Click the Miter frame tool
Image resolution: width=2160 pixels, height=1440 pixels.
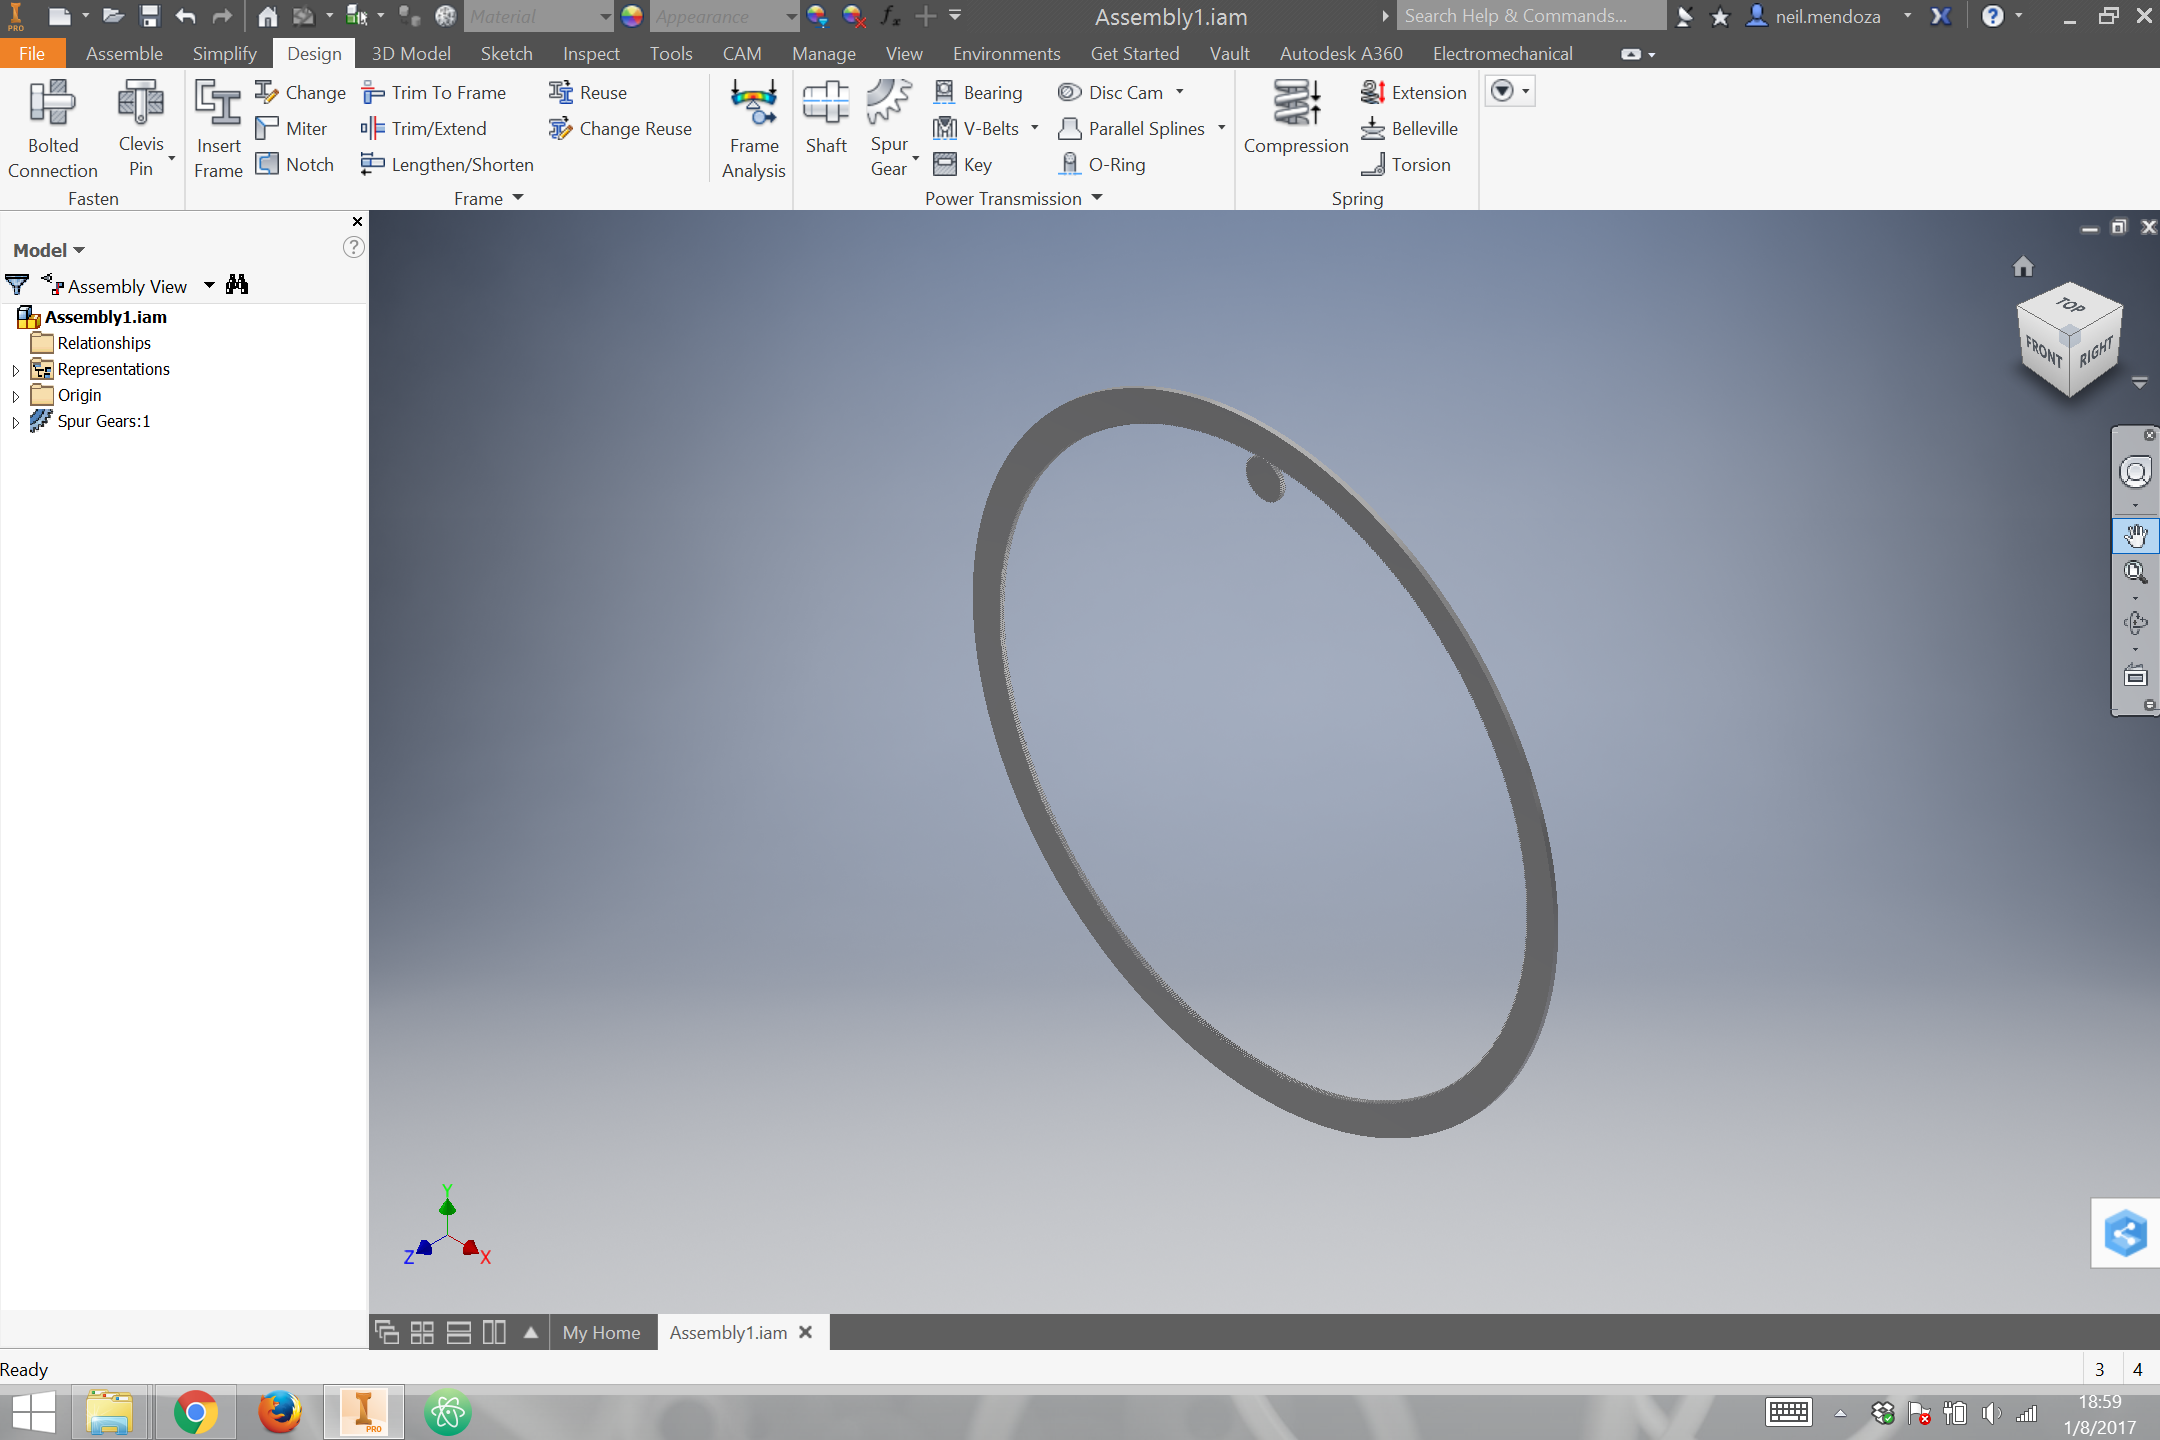[x=291, y=128]
